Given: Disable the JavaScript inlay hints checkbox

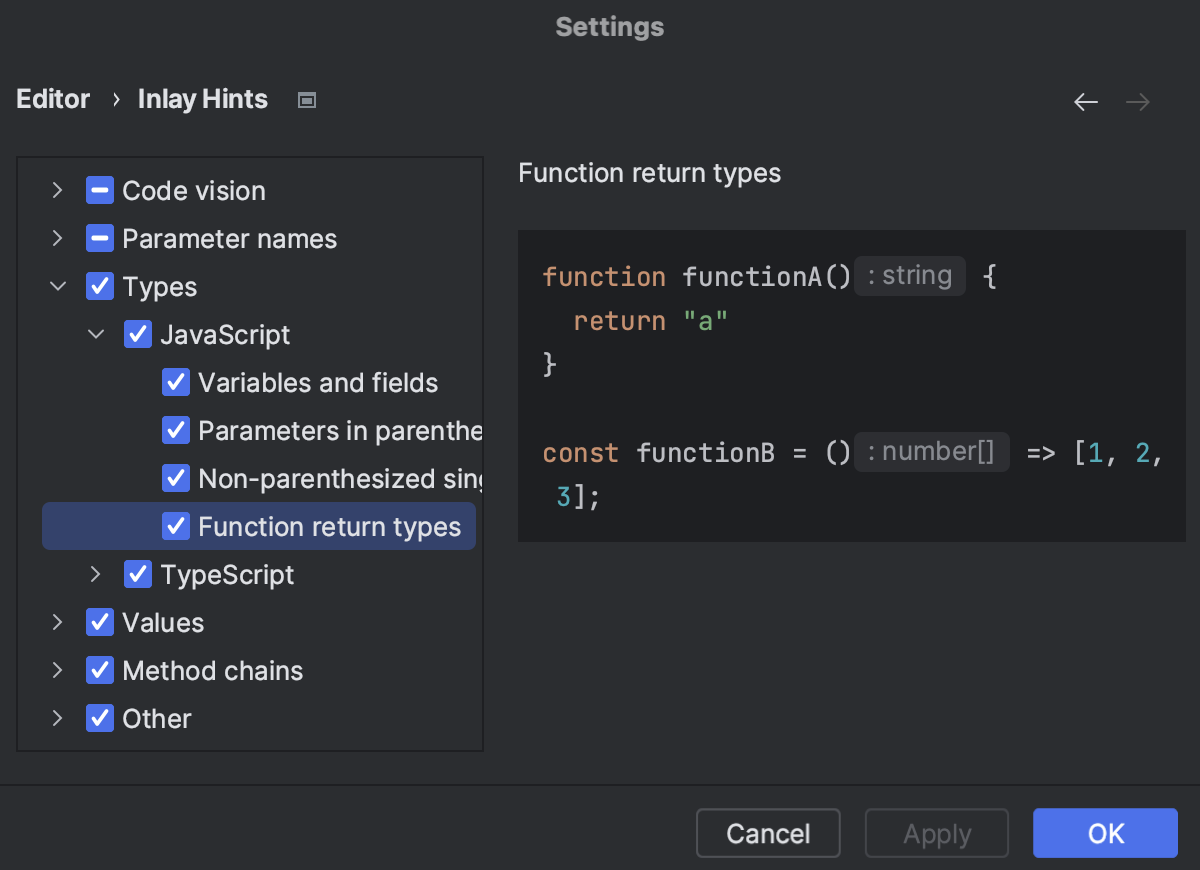Looking at the screenshot, I should [x=138, y=334].
